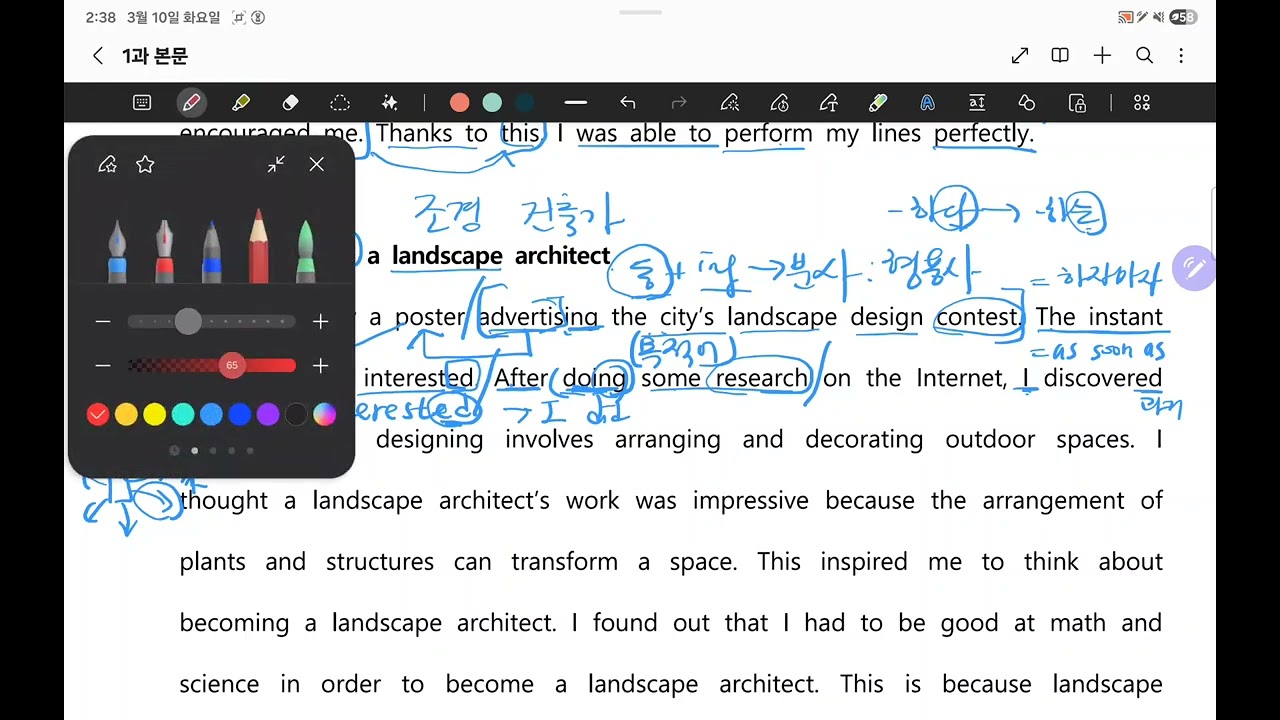The width and height of the screenshot is (1280, 720).
Task: Toggle the favorite star in the pen panel
Action: click(x=145, y=164)
